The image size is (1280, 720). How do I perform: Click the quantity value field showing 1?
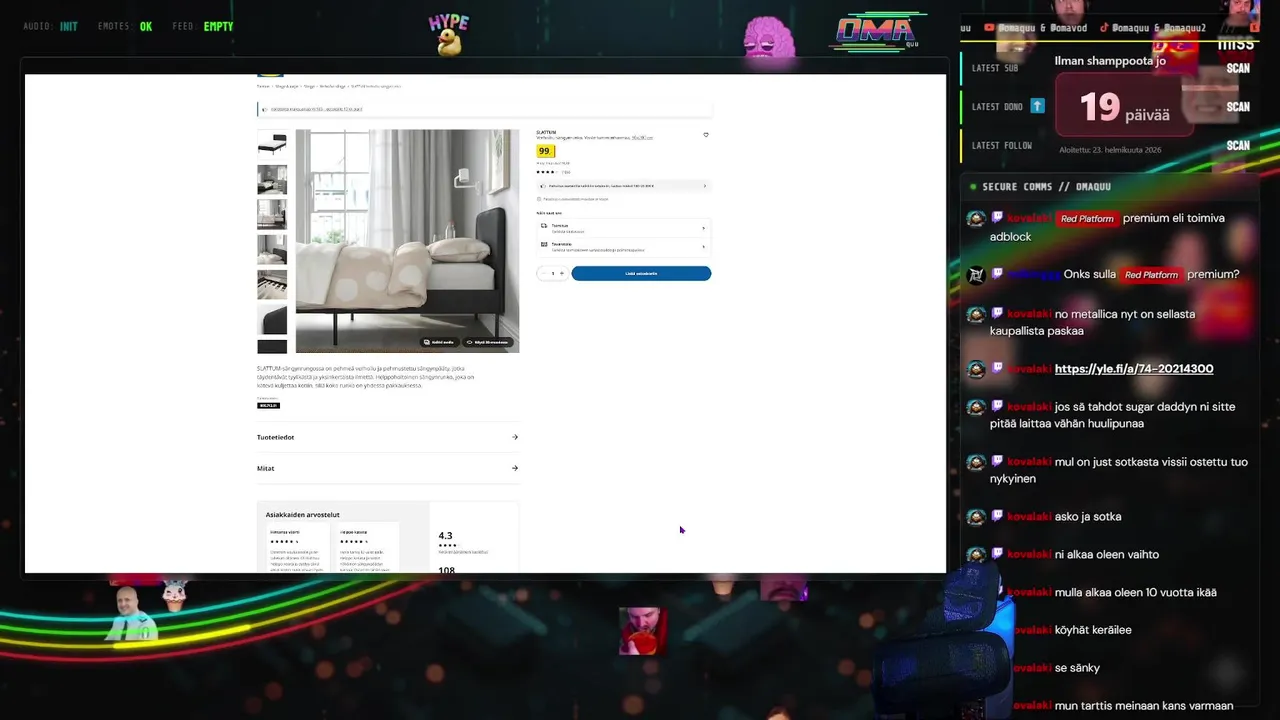[553, 273]
